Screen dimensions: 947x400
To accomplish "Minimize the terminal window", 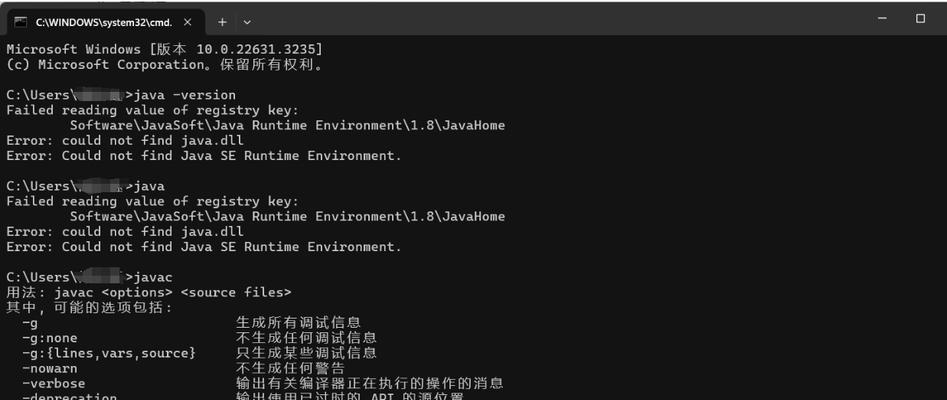I will pos(882,18).
